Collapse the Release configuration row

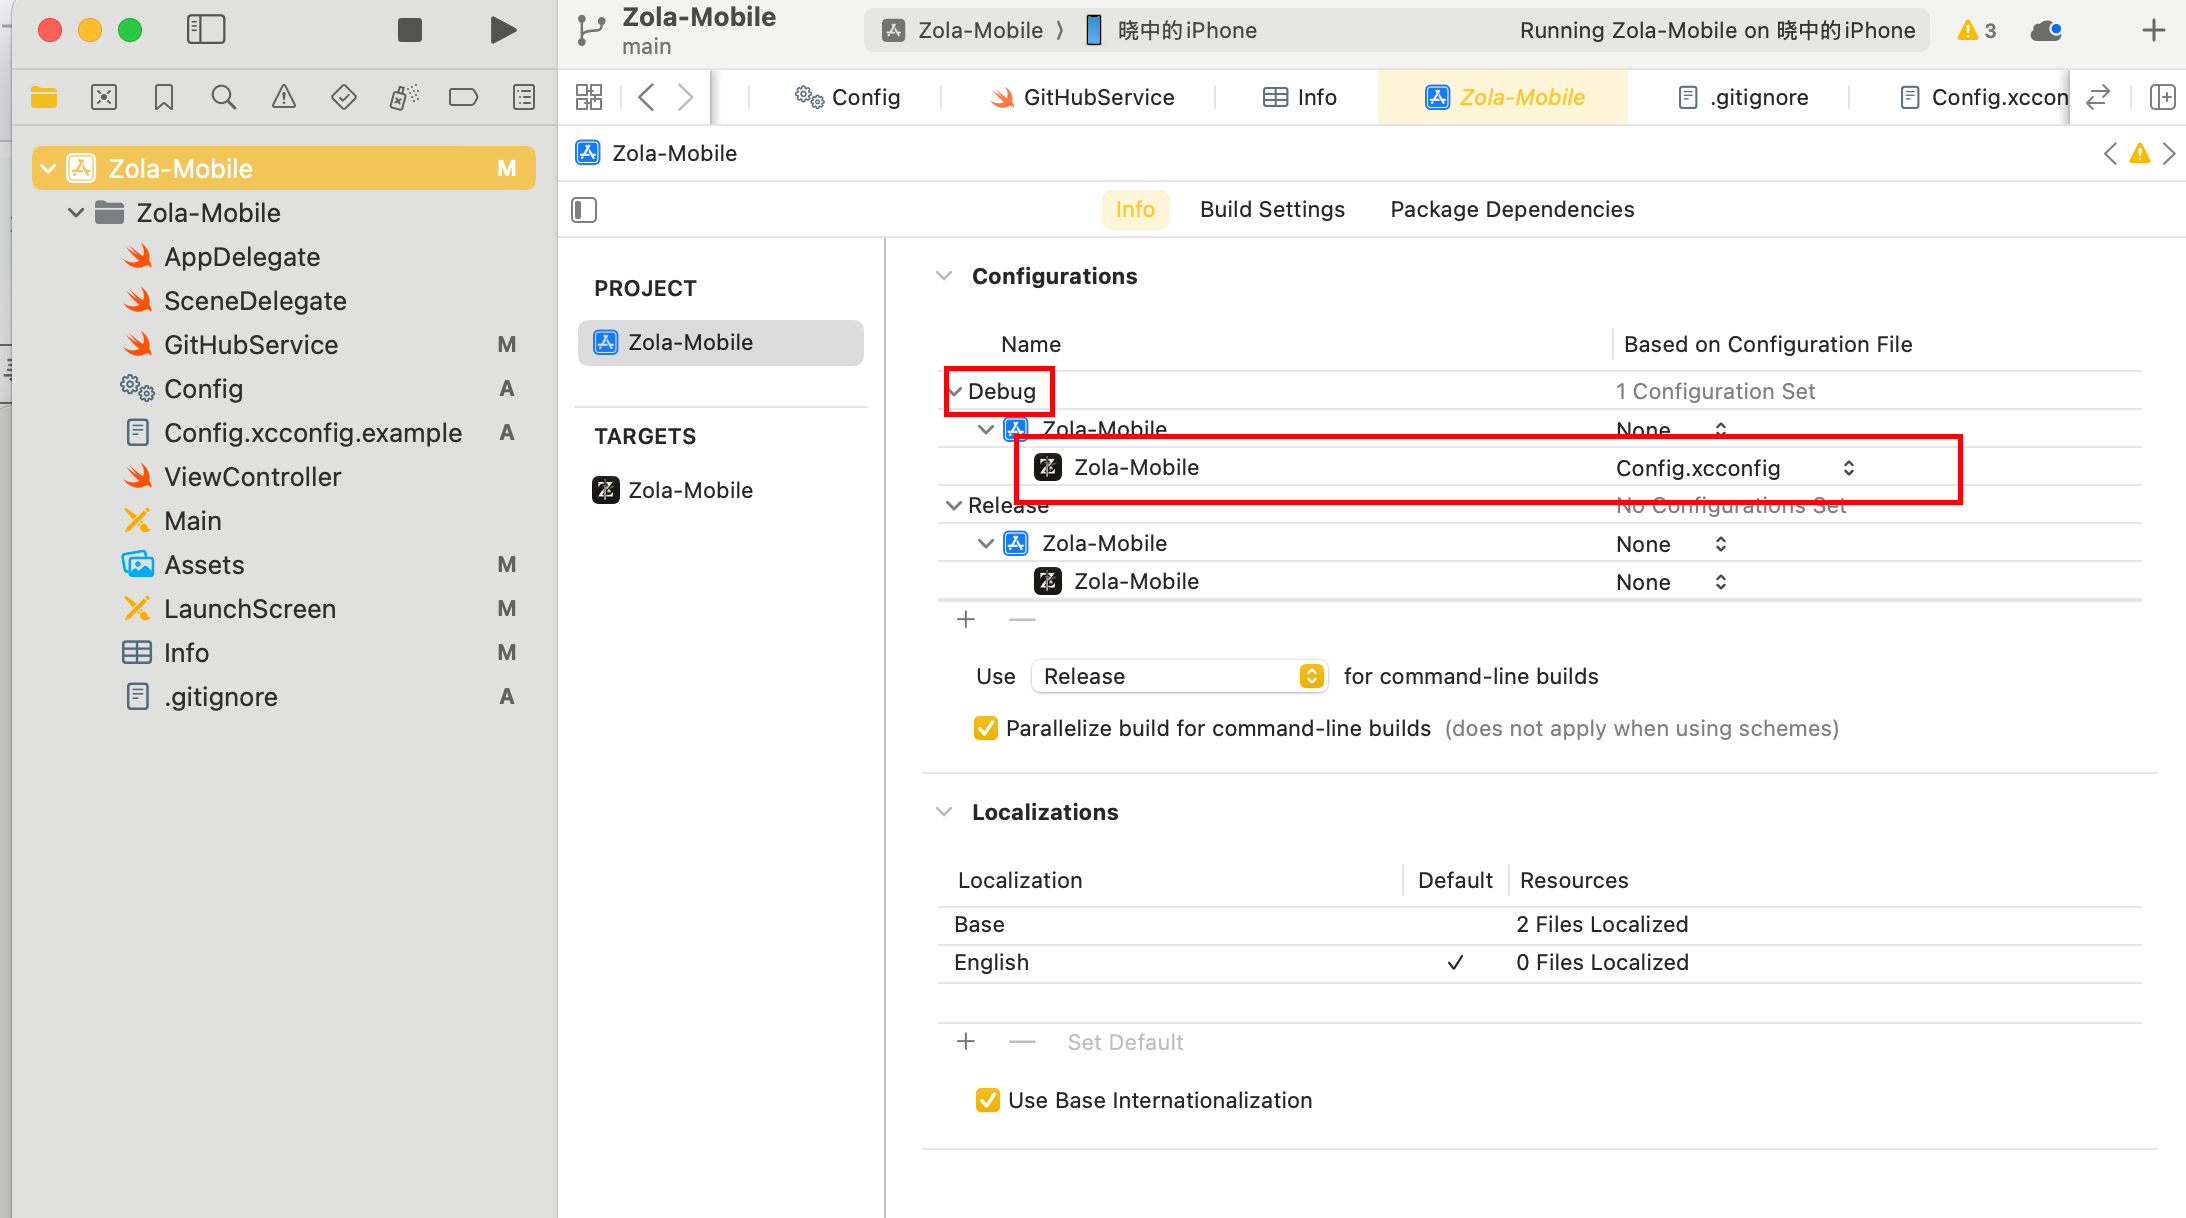pyautogui.click(x=954, y=506)
